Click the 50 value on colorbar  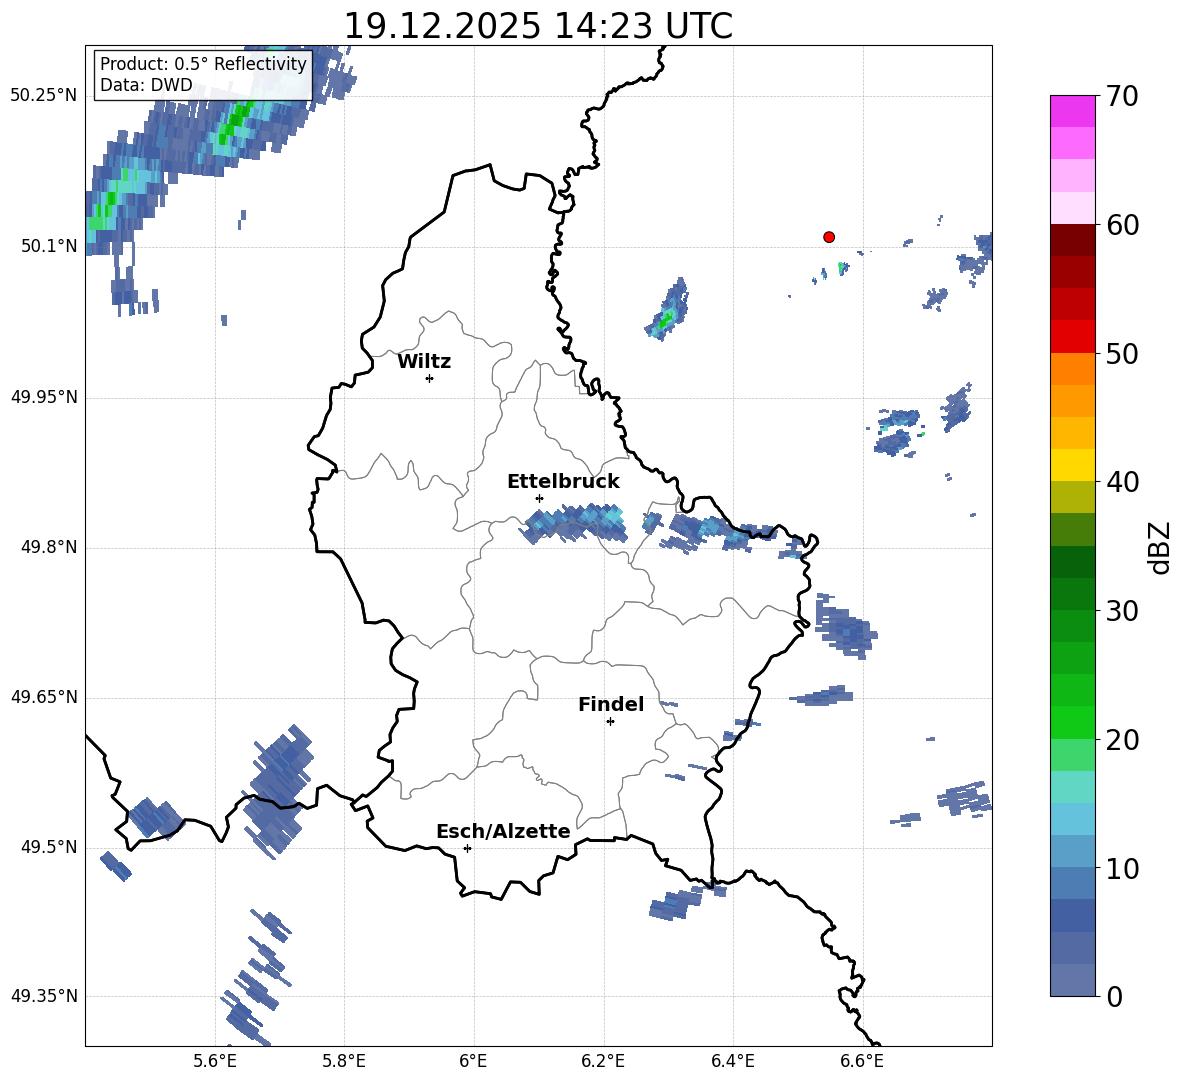pyautogui.click(x=1122, y=353)
